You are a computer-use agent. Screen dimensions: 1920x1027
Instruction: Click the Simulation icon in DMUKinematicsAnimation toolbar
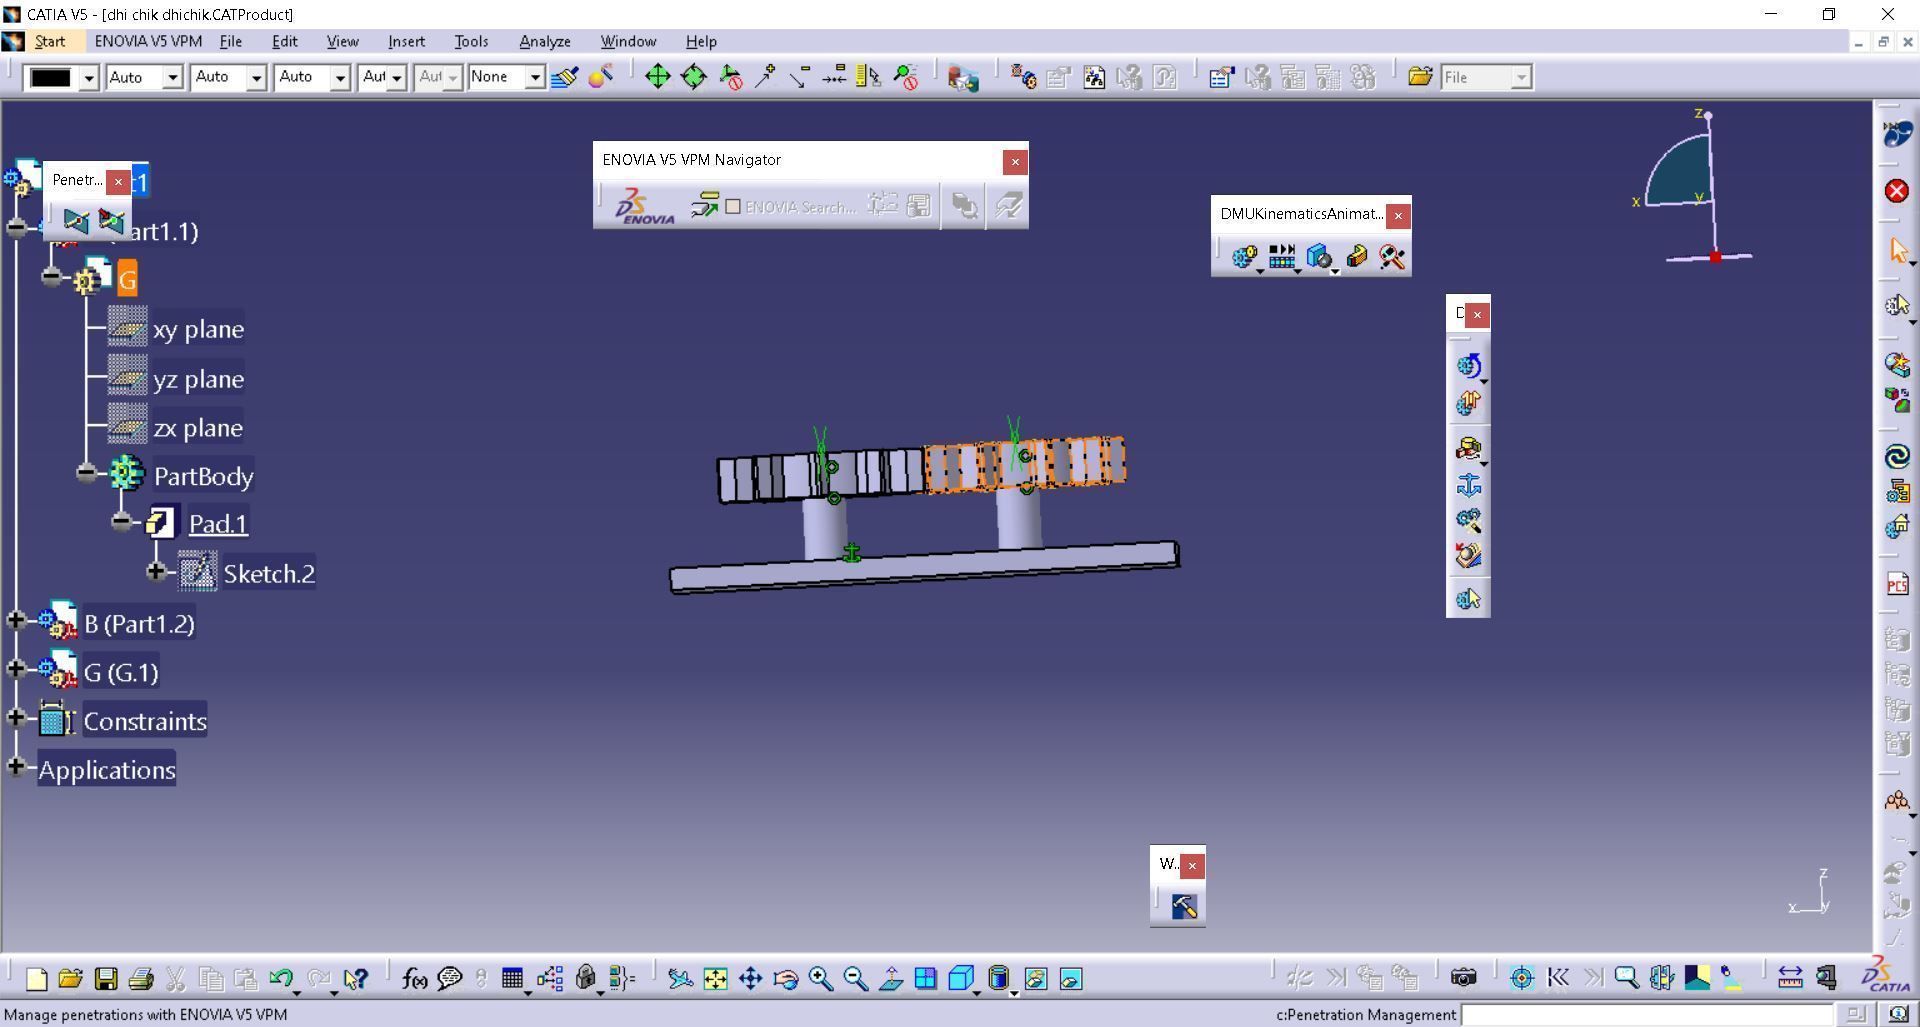1244,257
